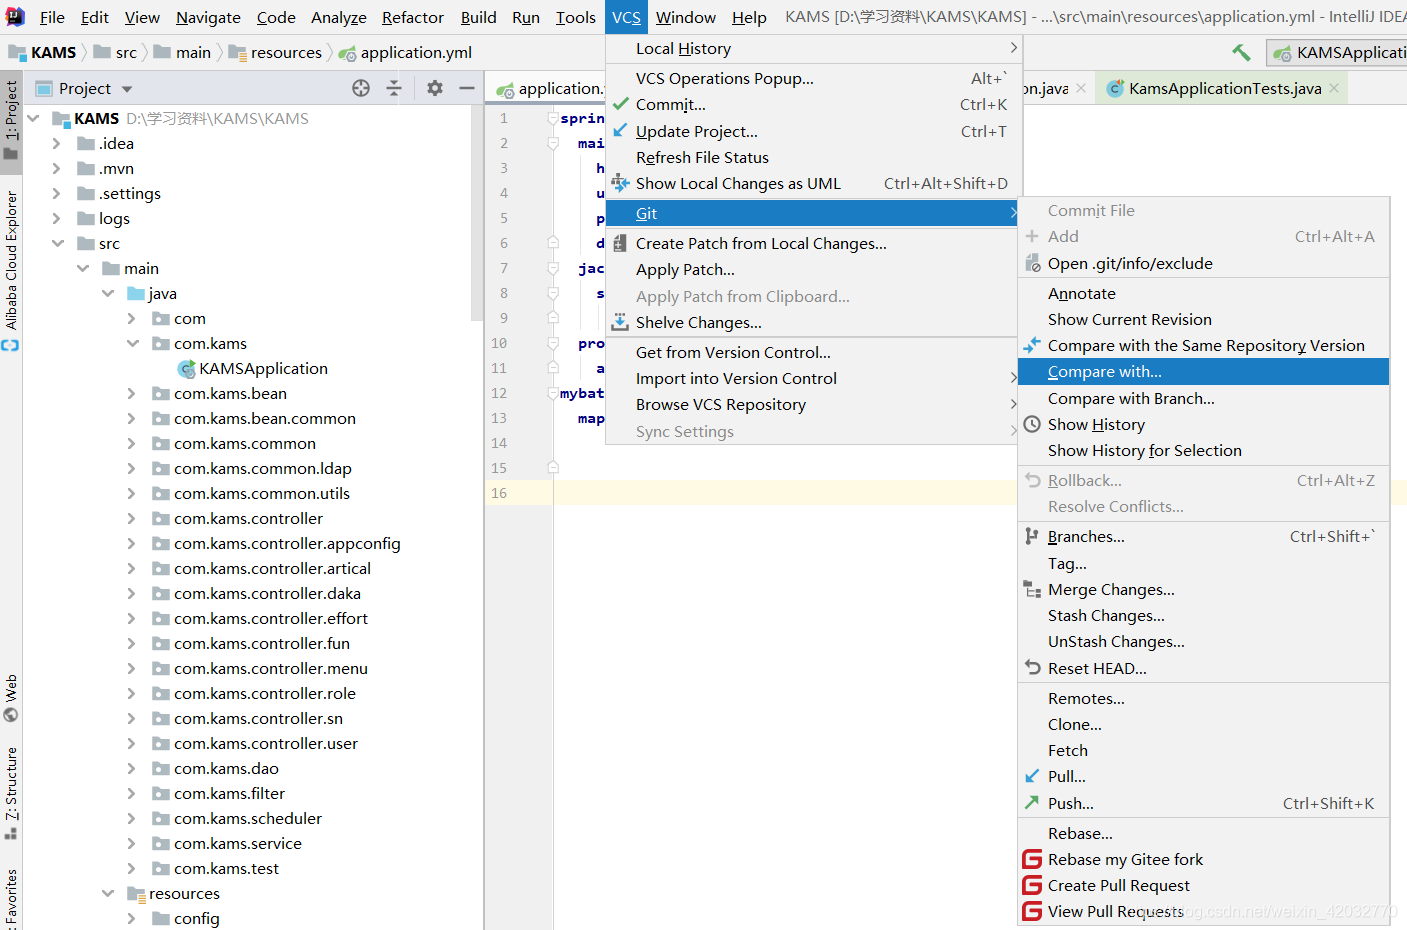Collapse the resources folder
This screenshot has height=930, width=1407.
point(107,893)
